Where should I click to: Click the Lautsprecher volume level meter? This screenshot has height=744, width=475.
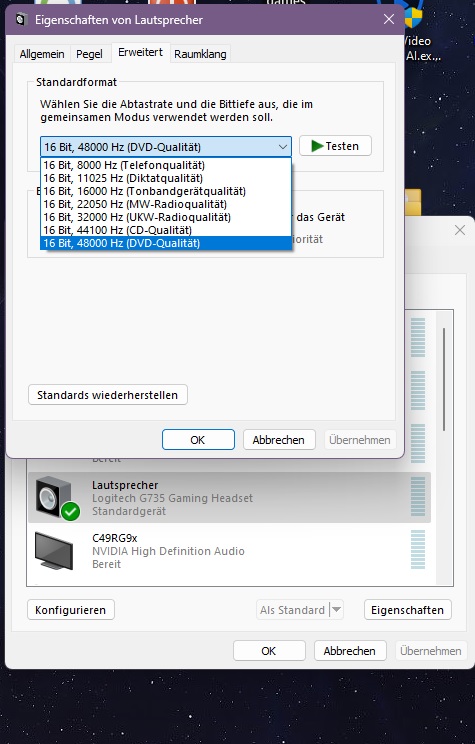click(x=418, y=496)
